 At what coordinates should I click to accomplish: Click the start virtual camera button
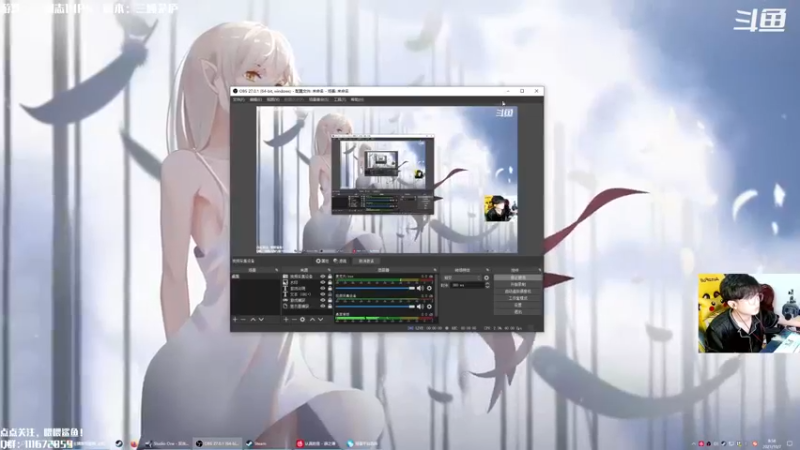pos(518,291)
